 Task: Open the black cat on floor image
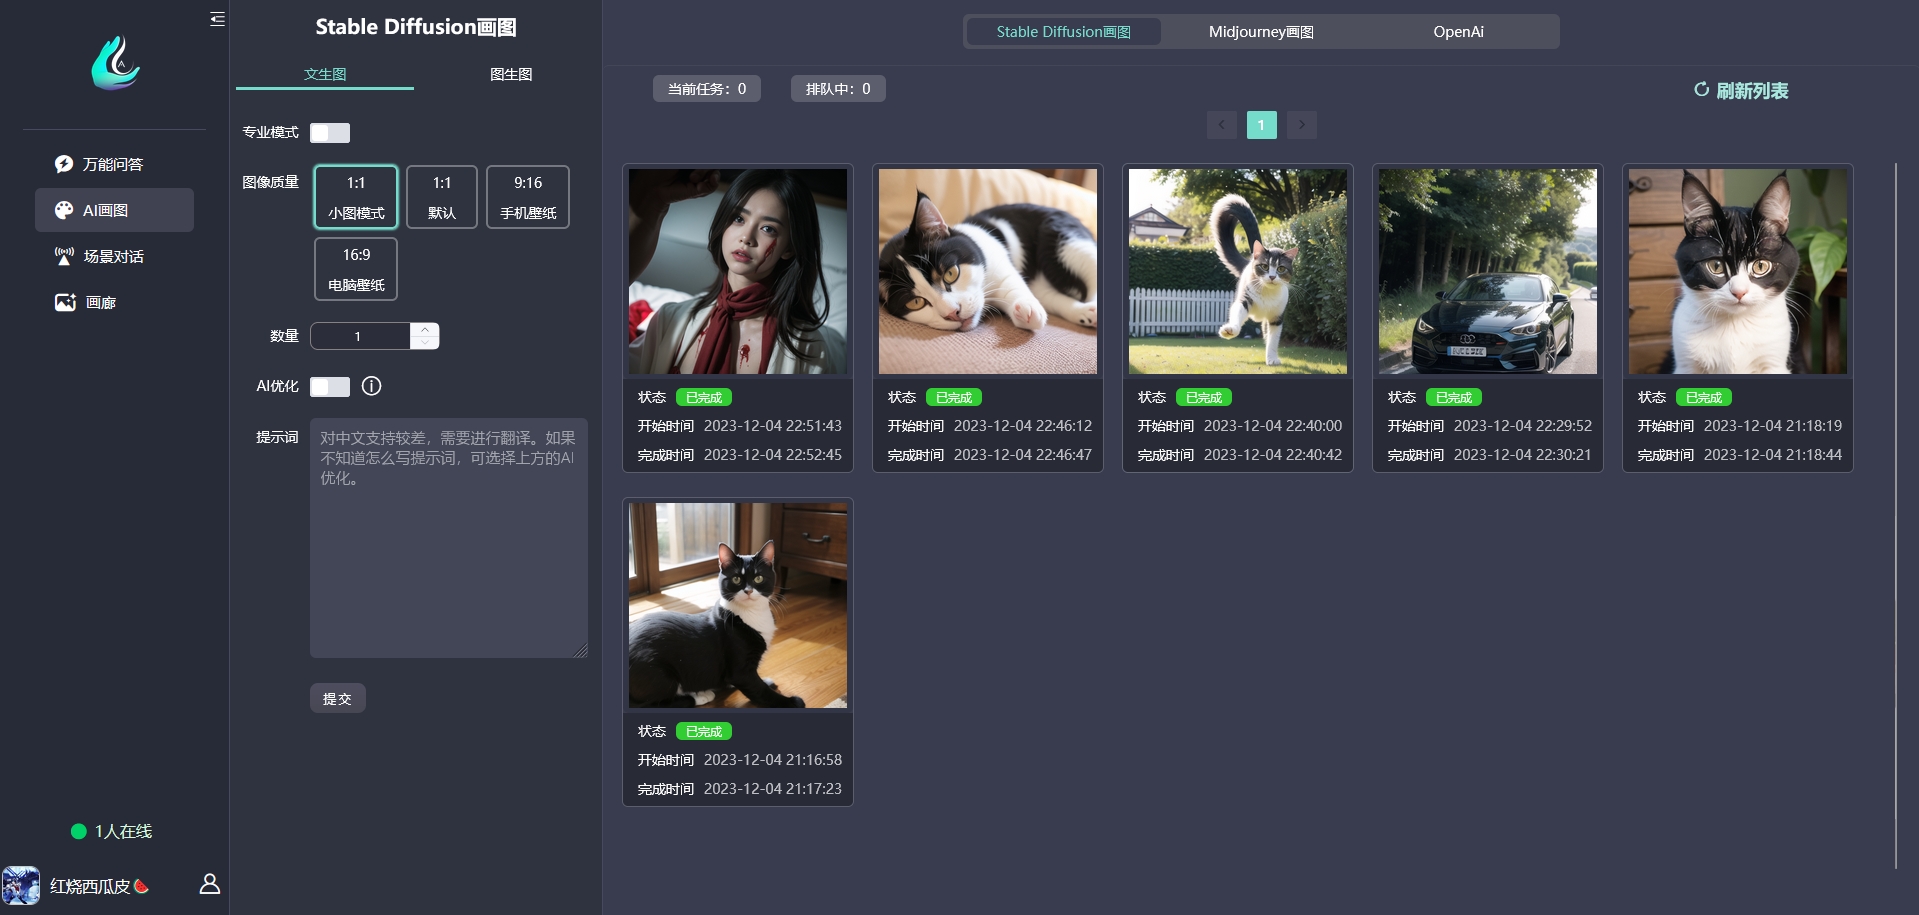click(738, 605)
